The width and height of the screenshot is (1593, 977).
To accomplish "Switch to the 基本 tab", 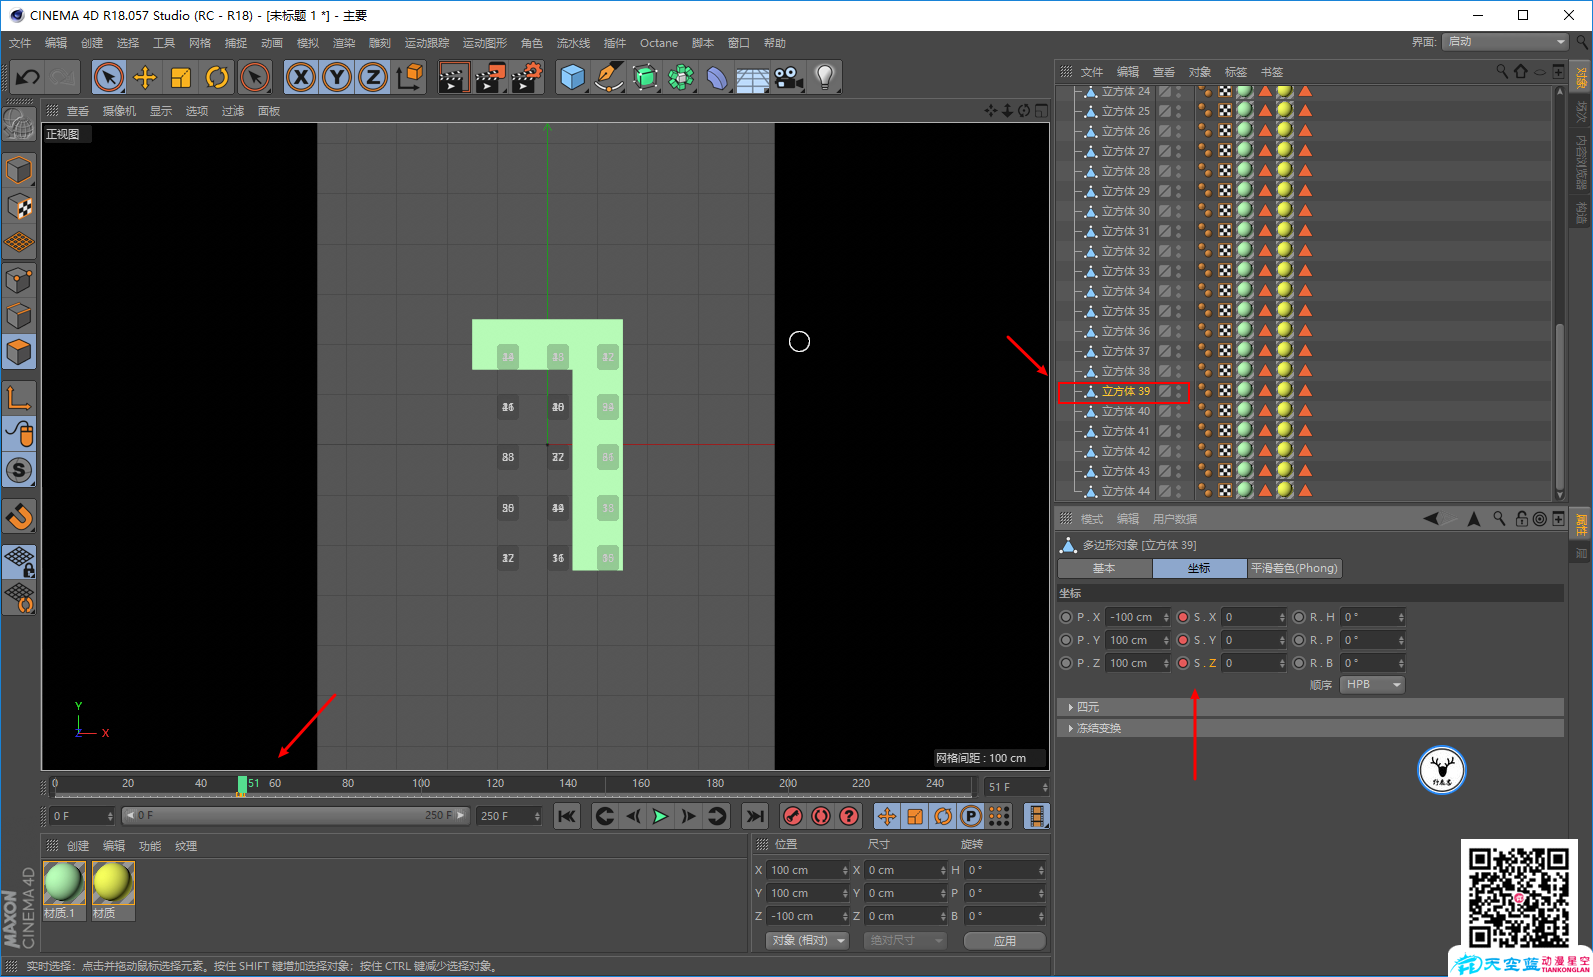I will coord(1104,568).
